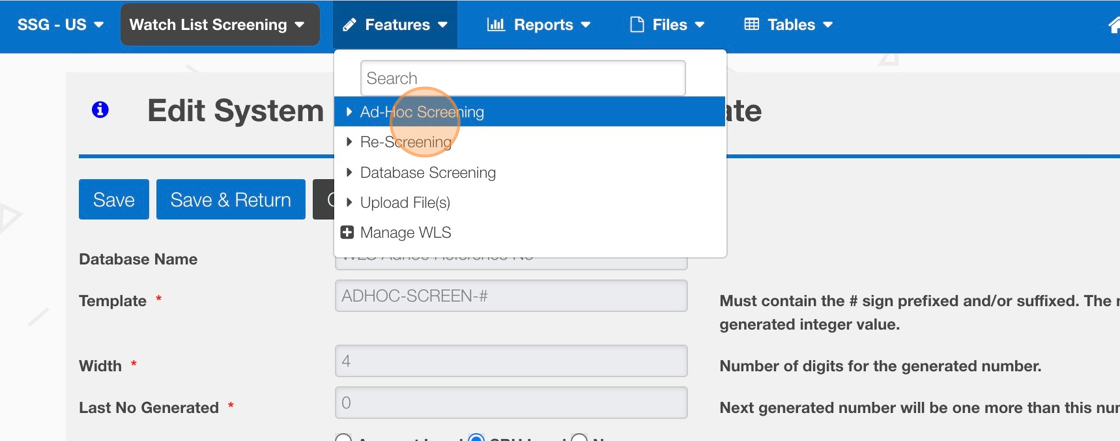Click the pencil icon in Features menu
The image size is (1120, 441).
tap(349, 25)
